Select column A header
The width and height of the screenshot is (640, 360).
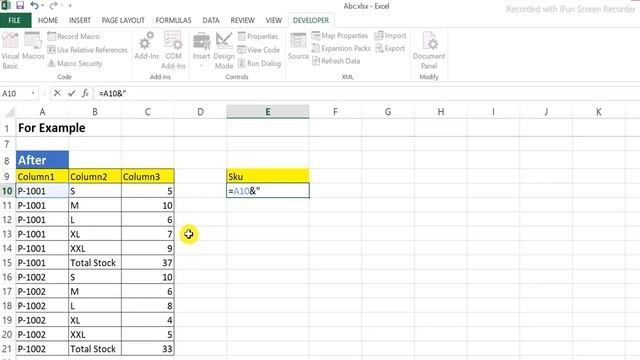42,111
